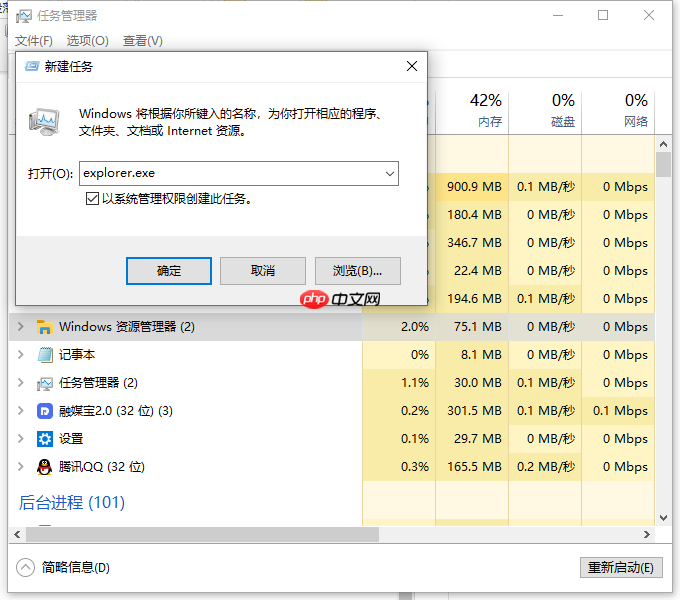Screen dimensions: 680x600
Task: Select the 设置 row name
Action: tap(71, 439)
